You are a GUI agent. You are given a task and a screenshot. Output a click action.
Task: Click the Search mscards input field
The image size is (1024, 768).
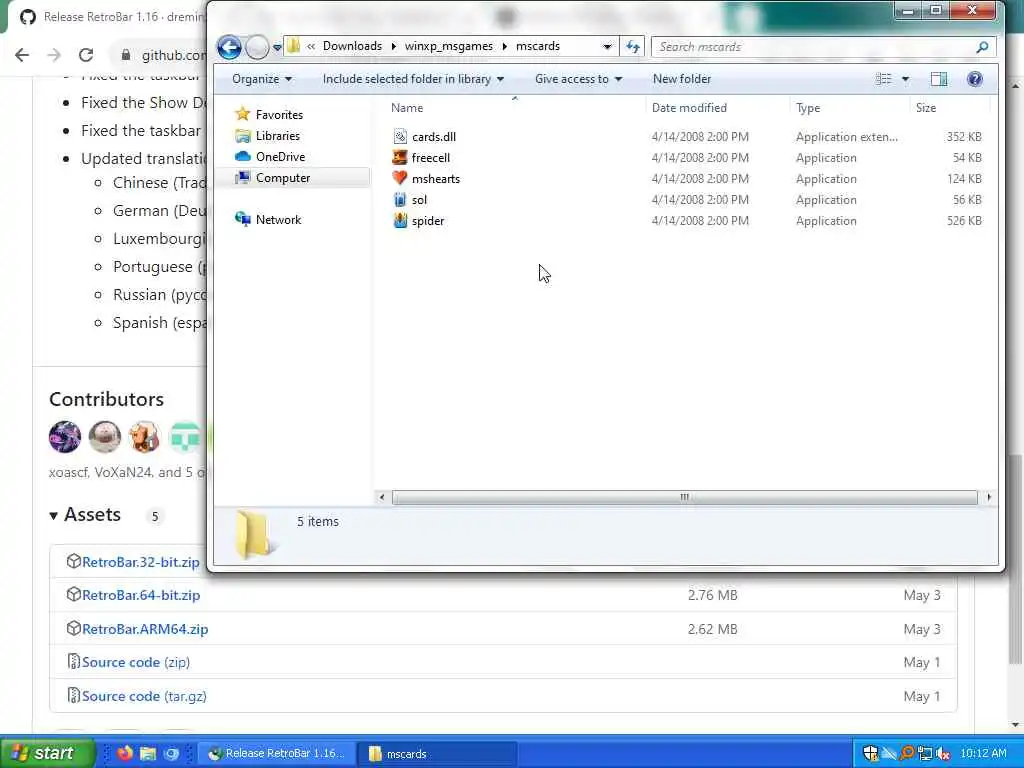(813, 46)
